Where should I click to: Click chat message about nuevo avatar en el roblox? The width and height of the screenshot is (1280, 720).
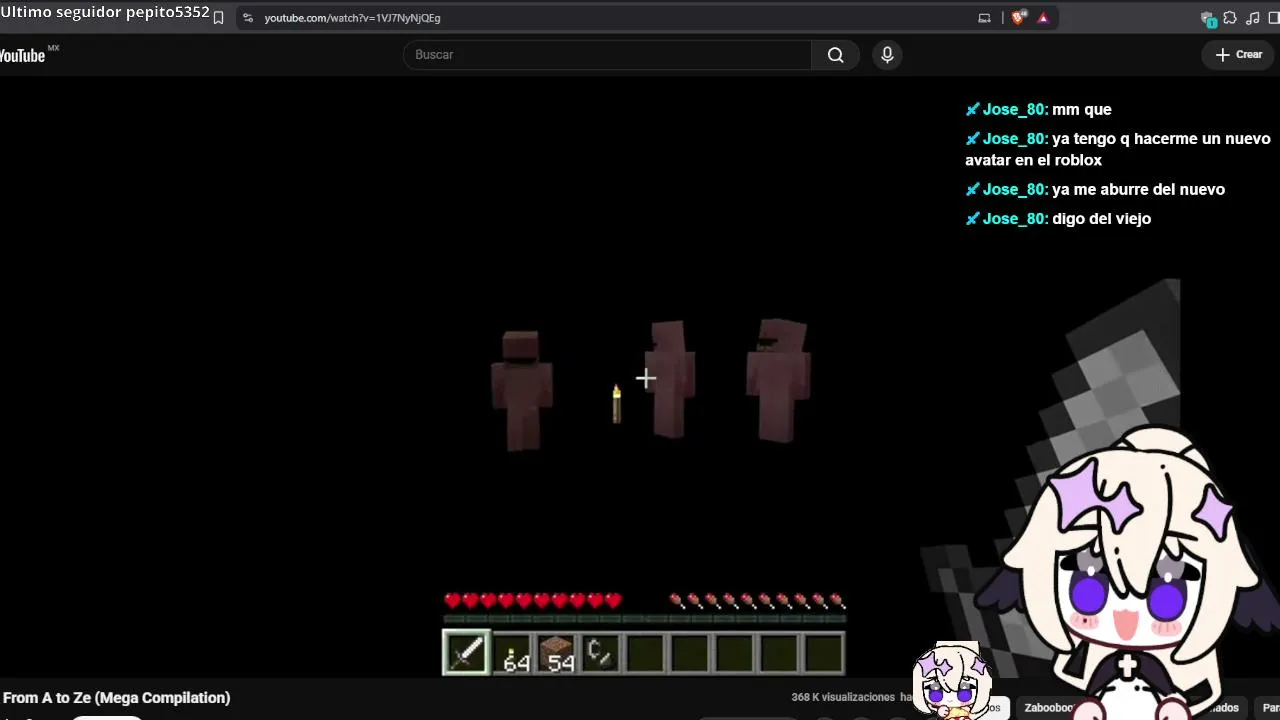[1118, 149]
